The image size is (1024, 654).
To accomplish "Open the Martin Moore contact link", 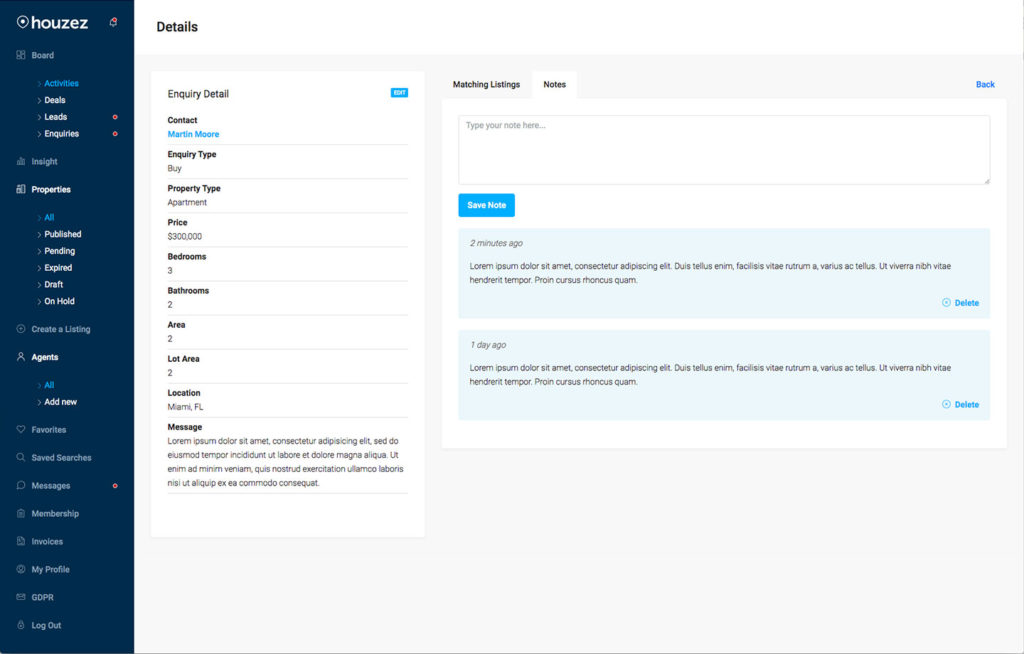I will click(x=193, y=134).
